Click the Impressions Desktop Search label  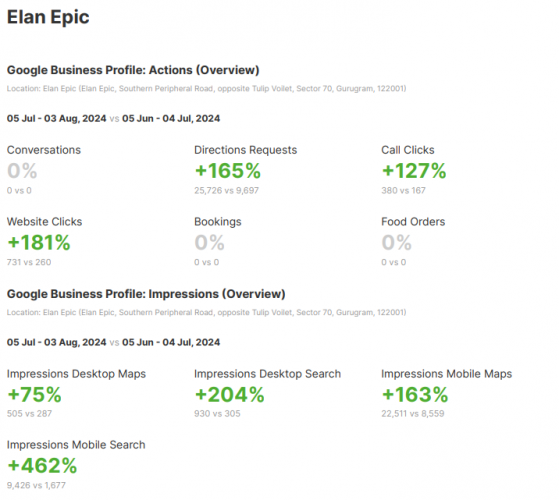267,374
